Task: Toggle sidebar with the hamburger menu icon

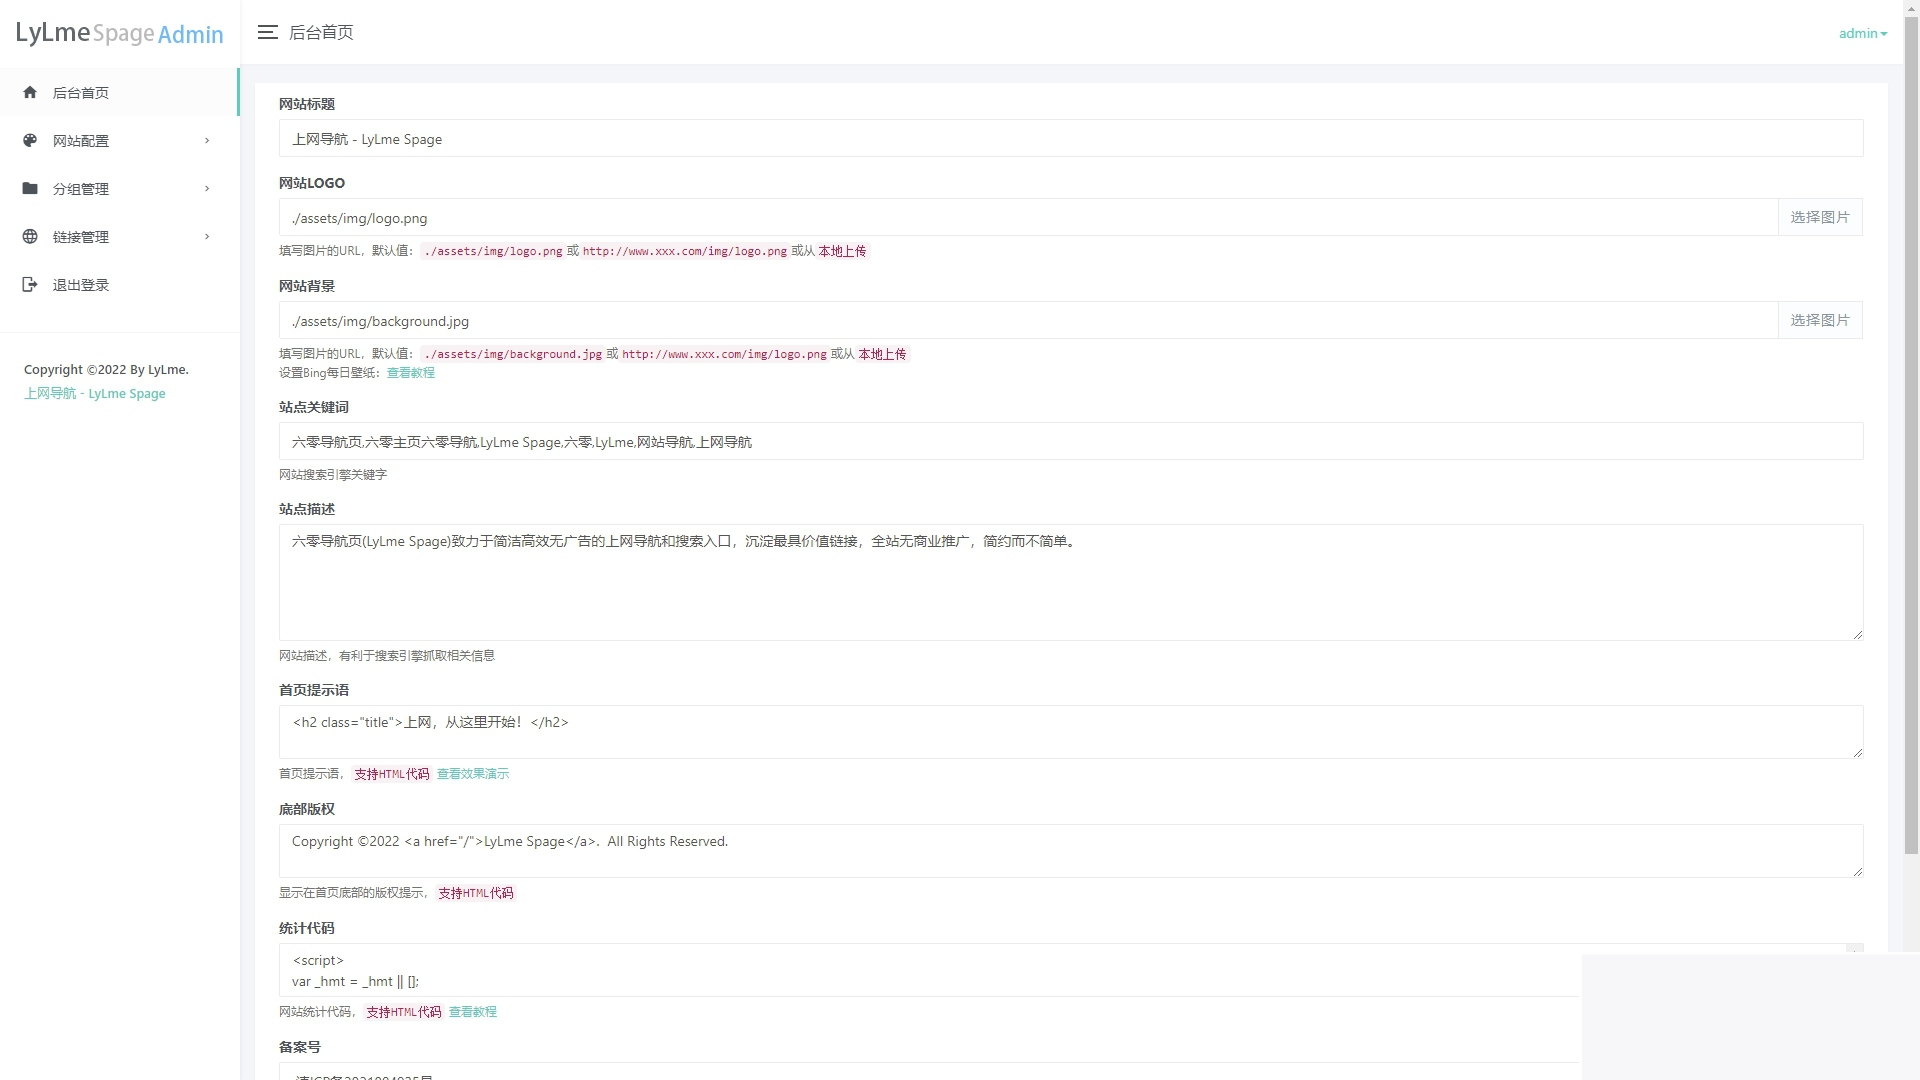Action: [267, 32]
